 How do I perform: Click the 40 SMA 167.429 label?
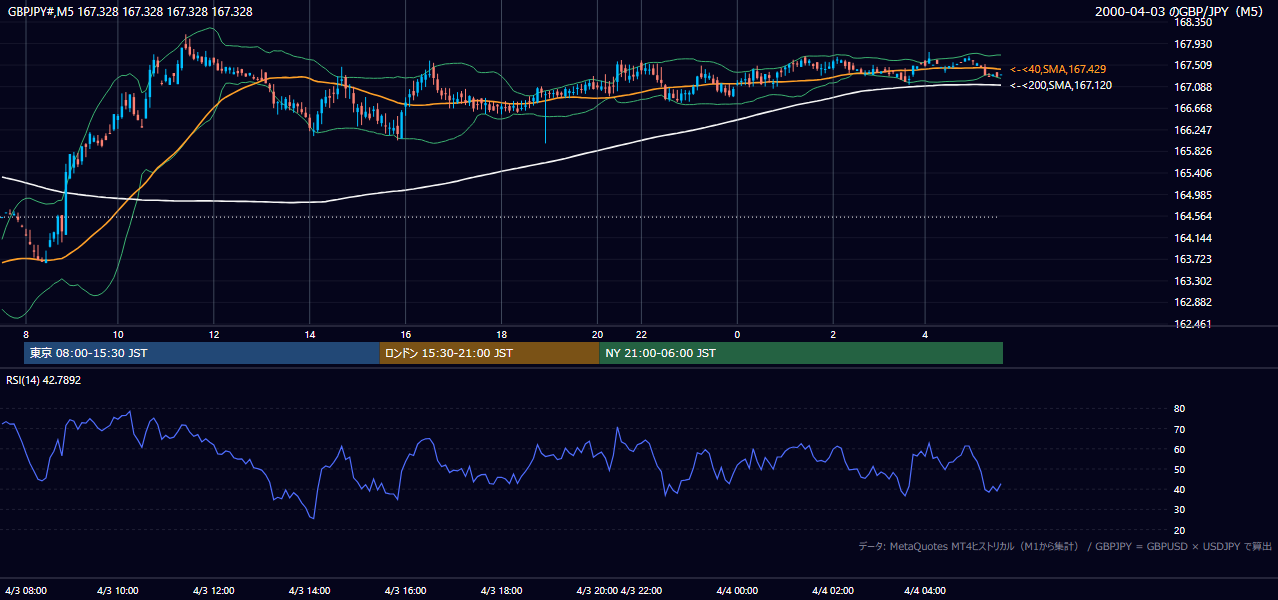coord(1058,69)
